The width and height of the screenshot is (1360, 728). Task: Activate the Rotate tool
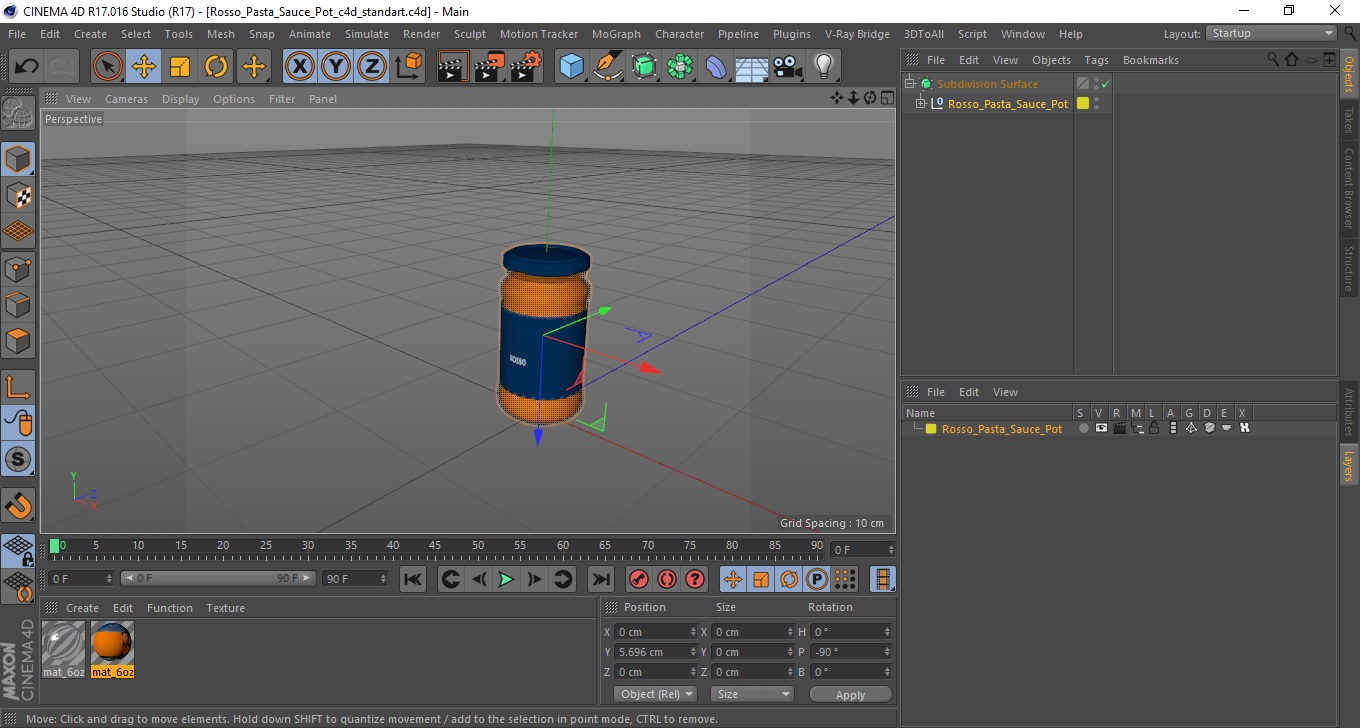coord(216,67)
